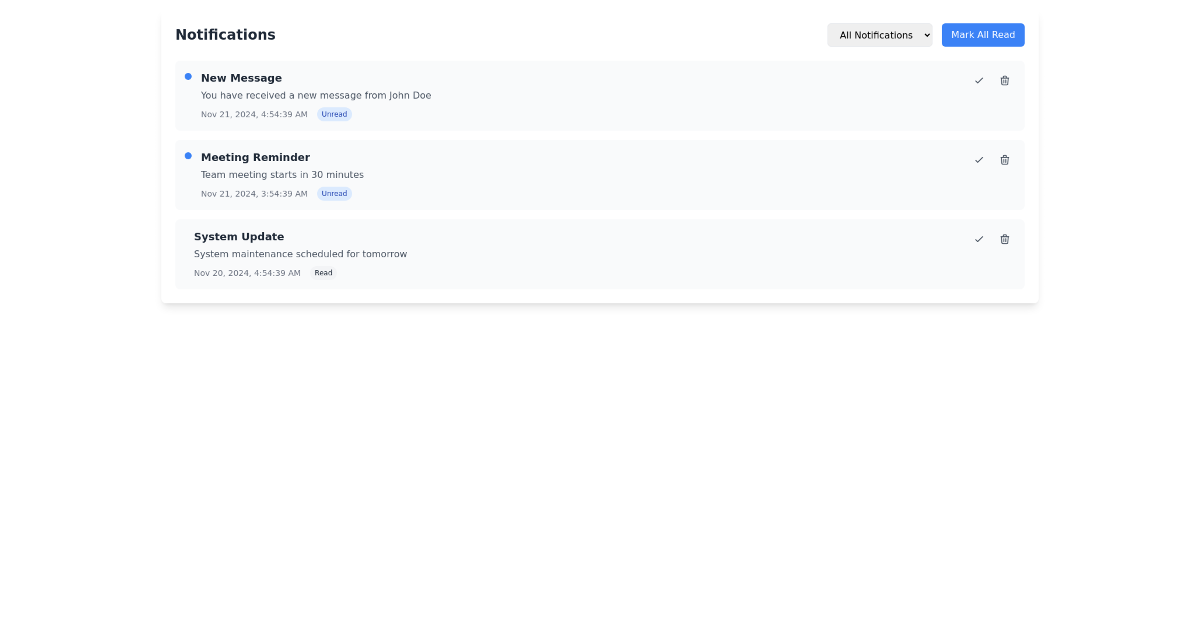Expand the filter selector to change notification view
The height and width of the screenshot is (630, 1200).
(879, 34)
